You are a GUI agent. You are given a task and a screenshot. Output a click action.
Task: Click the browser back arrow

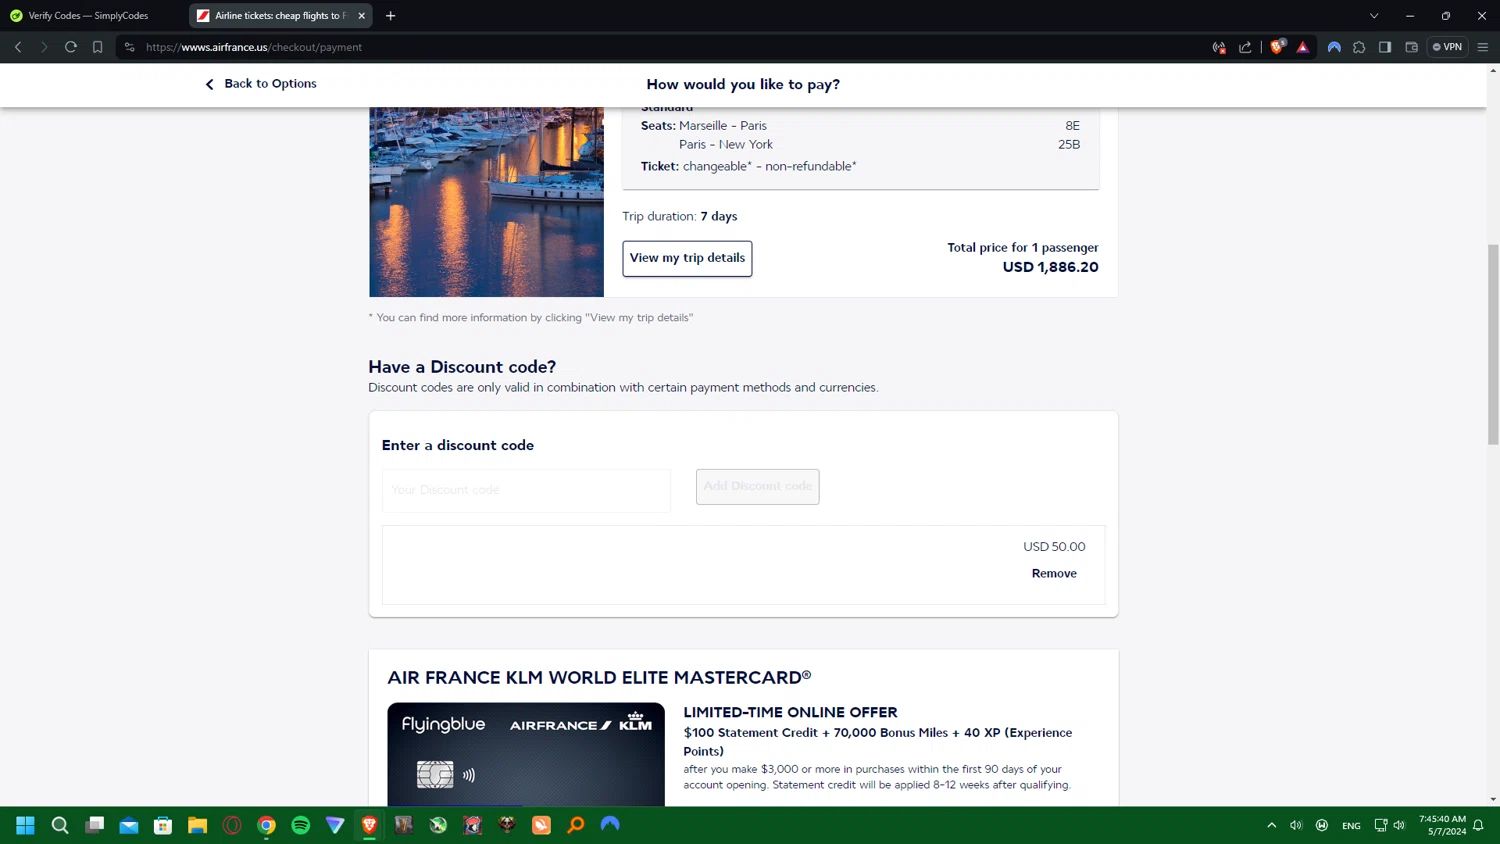18,47
